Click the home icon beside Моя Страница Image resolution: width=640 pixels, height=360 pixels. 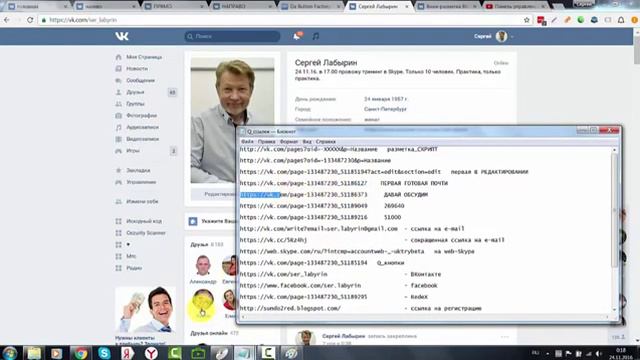point(118,57)
